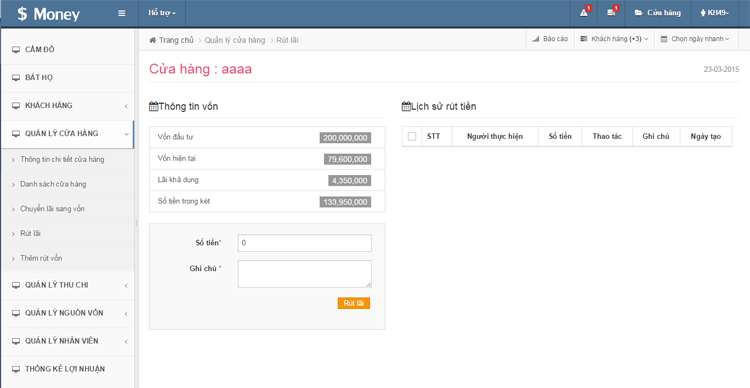Click the monitor icon next to BÁT HỌ

coord(16,78)
